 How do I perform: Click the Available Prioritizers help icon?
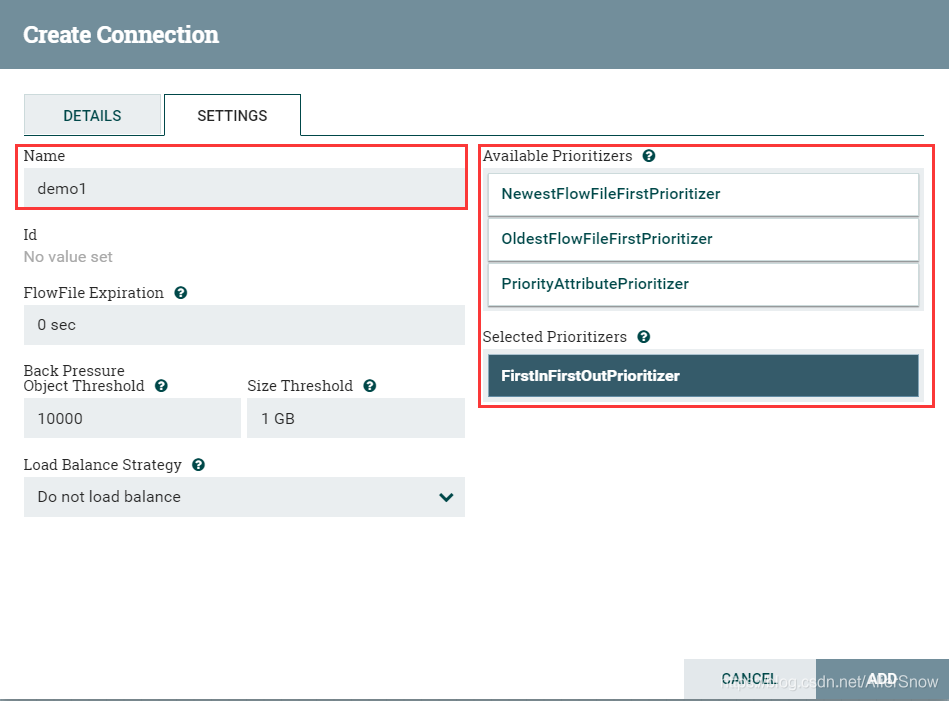[x=649, y=156]
